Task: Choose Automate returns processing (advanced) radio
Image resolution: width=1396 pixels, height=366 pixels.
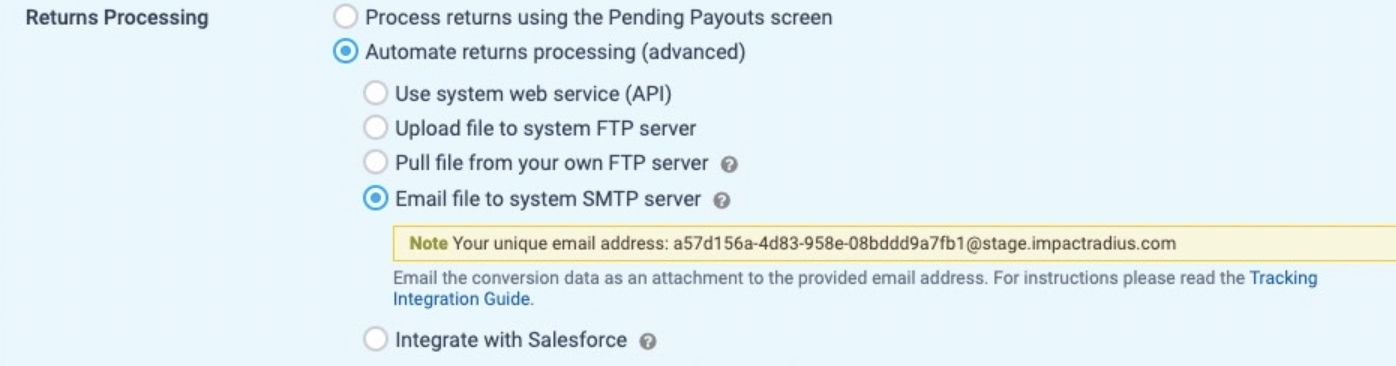Action: tap(345, 51)
